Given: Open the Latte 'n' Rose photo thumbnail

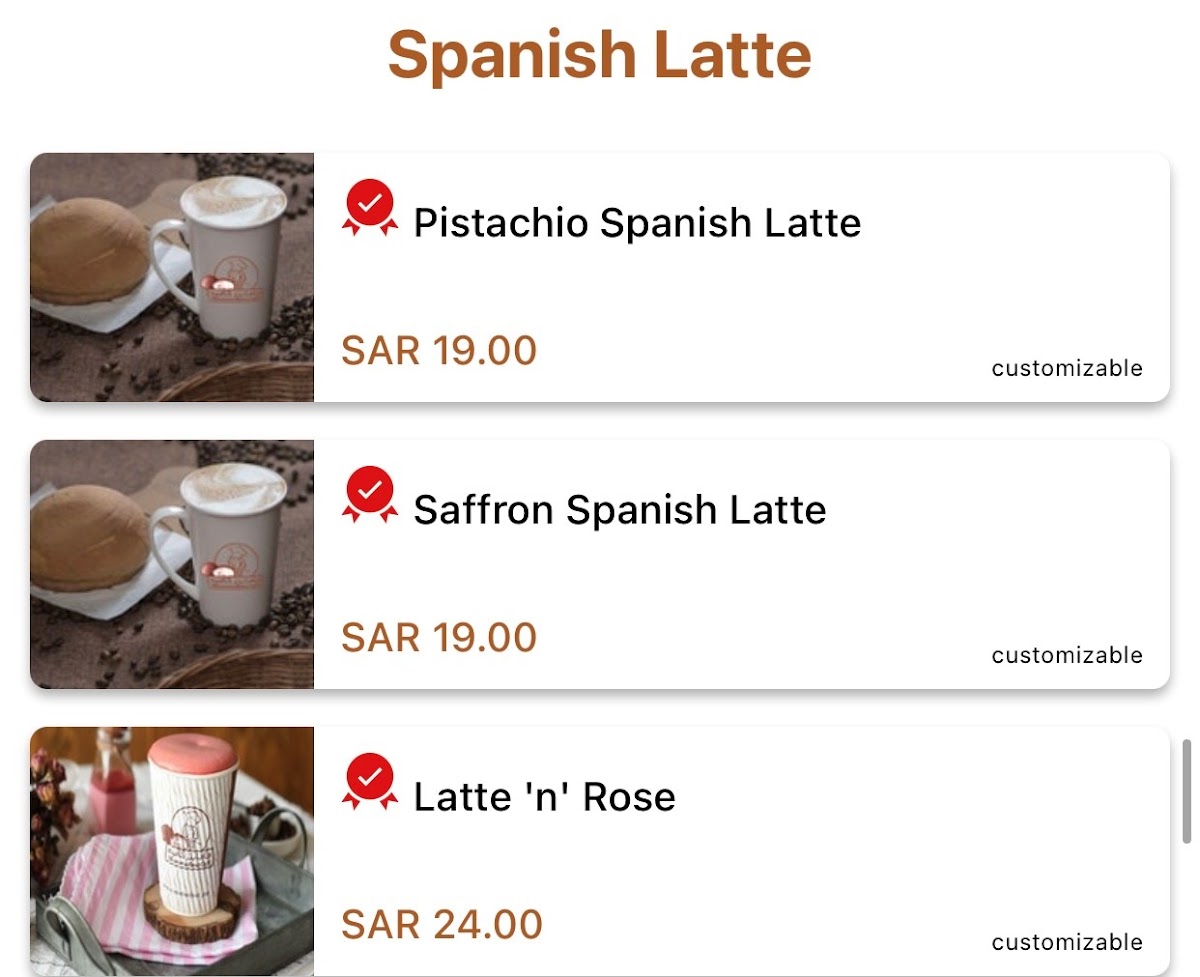Looking at the screenshot, I should [172, 851].
